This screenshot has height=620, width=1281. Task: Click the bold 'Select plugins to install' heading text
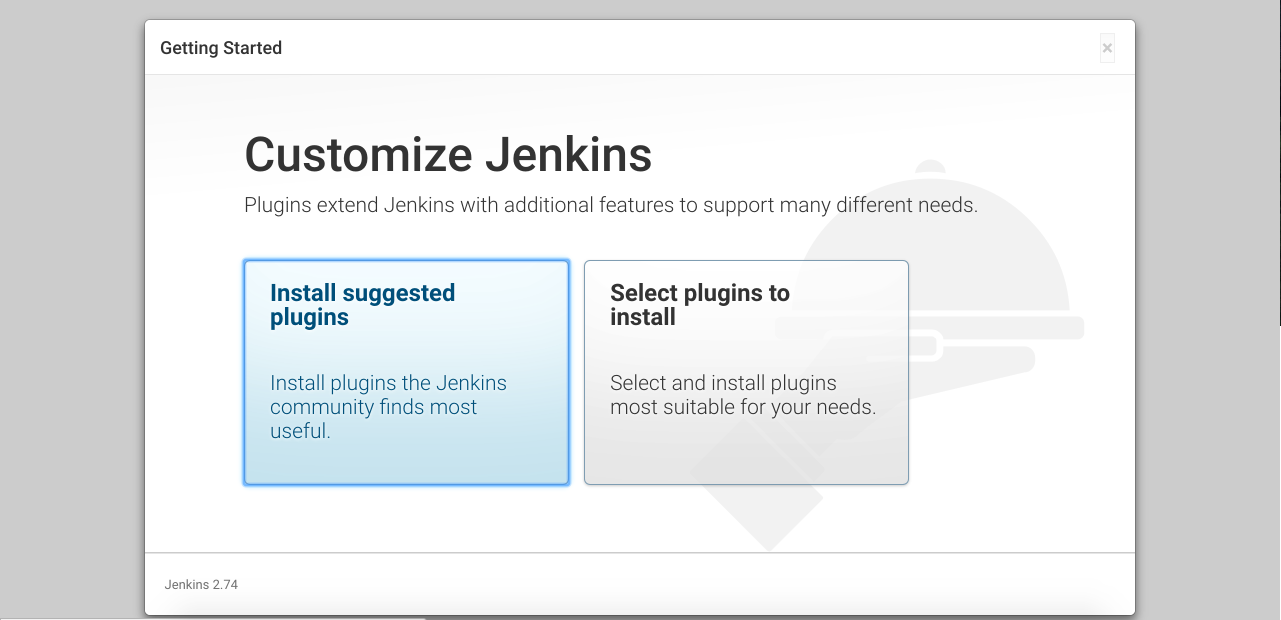[700, 305]
